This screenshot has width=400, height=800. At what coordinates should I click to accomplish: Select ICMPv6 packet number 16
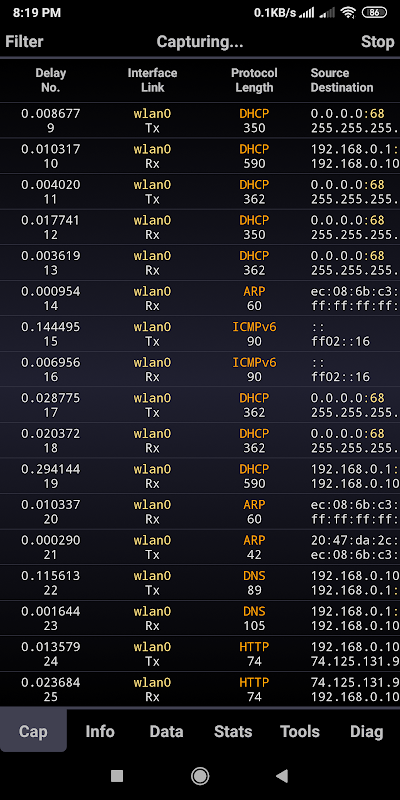click(200, 369)
